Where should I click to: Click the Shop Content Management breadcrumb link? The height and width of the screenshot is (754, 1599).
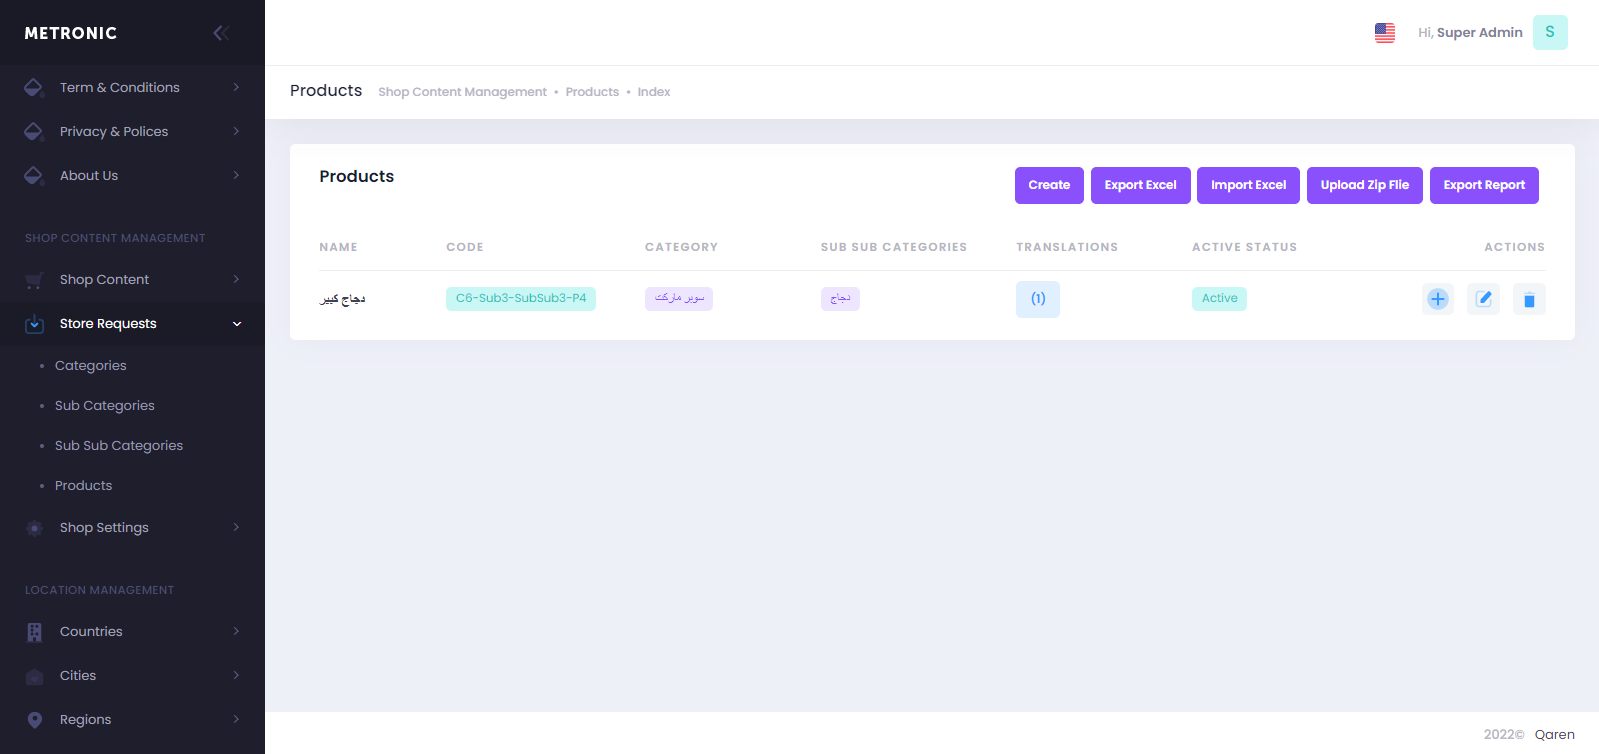pyautogui.click(x=462, y=92)
